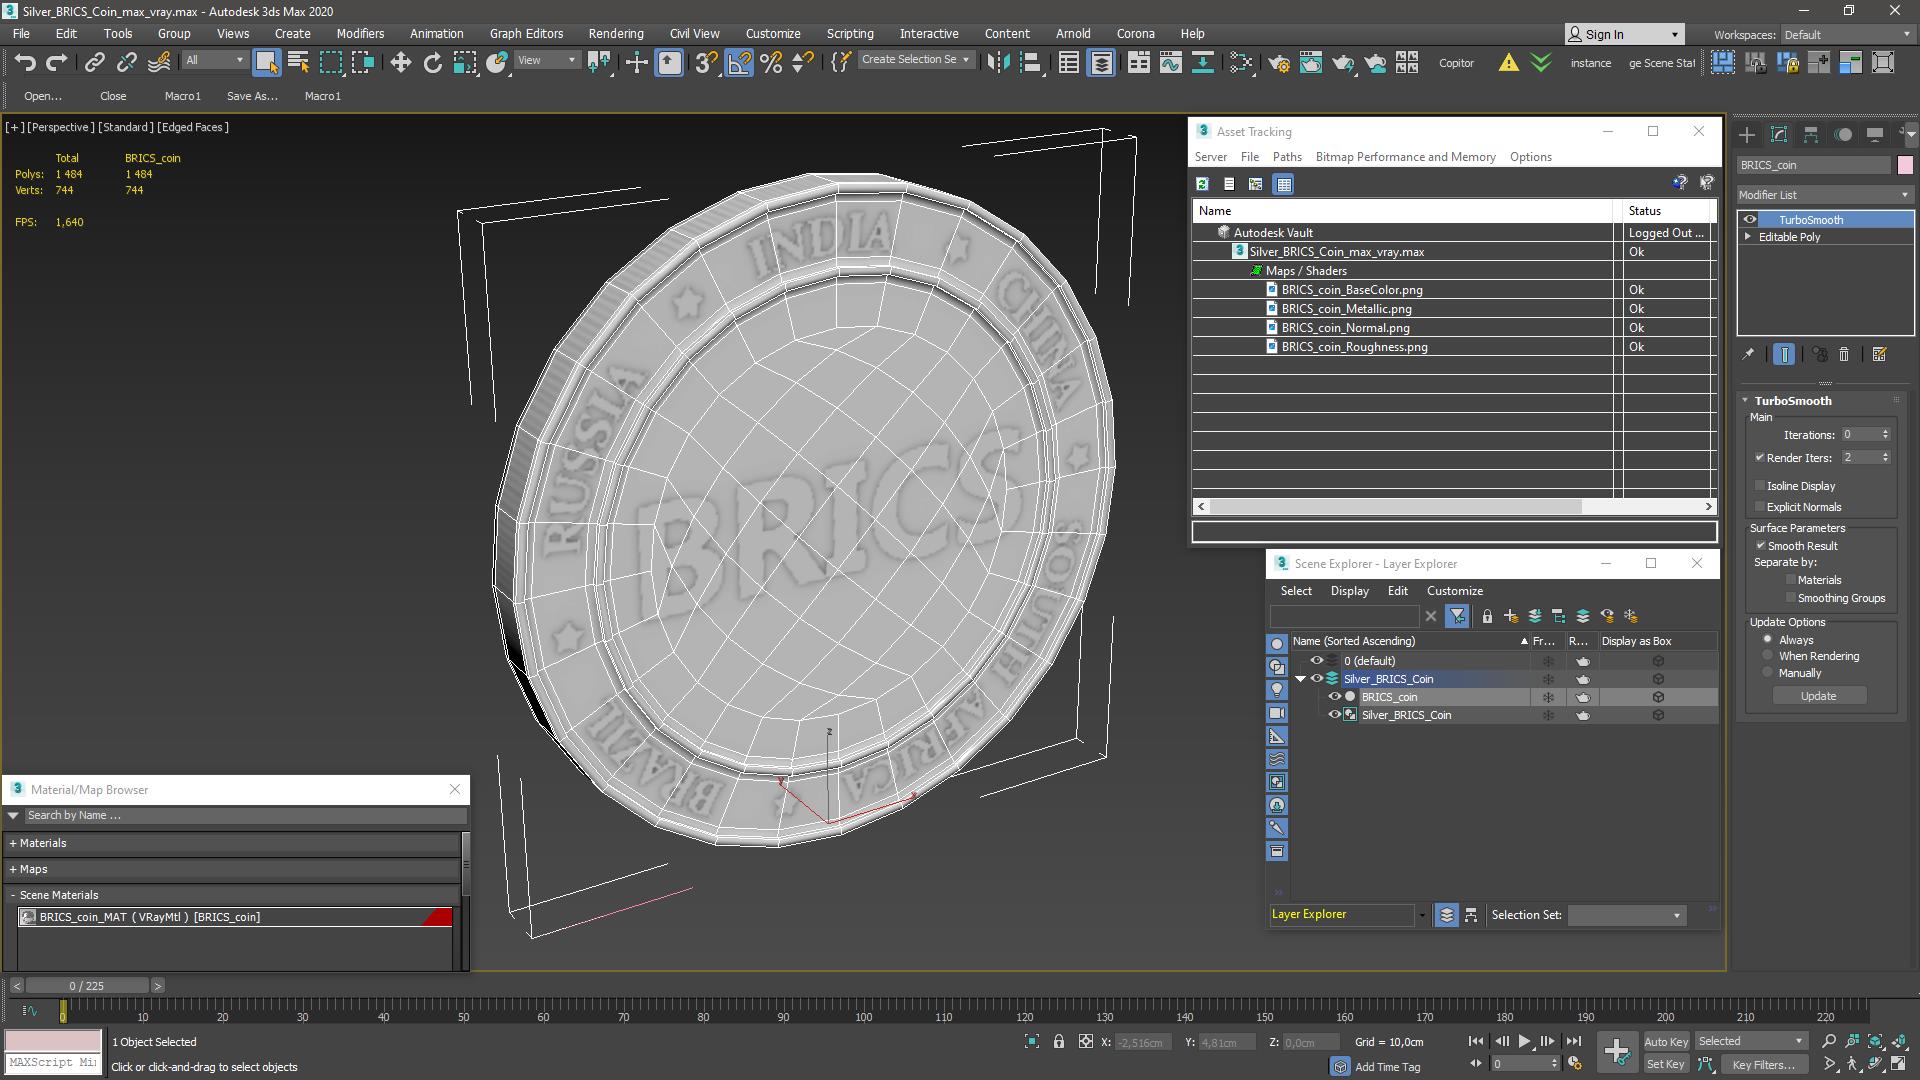Open Render Setup teapot icon

click(x=1278, y=63)
